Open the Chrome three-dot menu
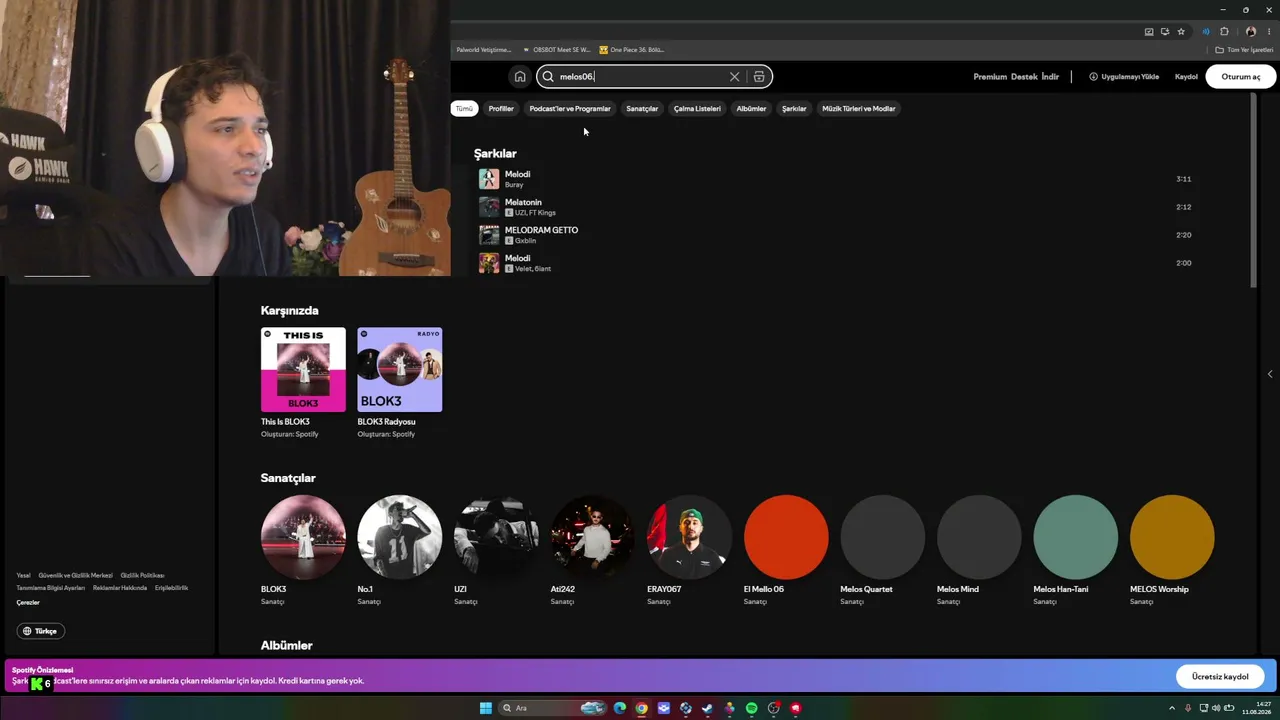Viewport: 1280px width, 720px height. click(x=1268, y=31)
